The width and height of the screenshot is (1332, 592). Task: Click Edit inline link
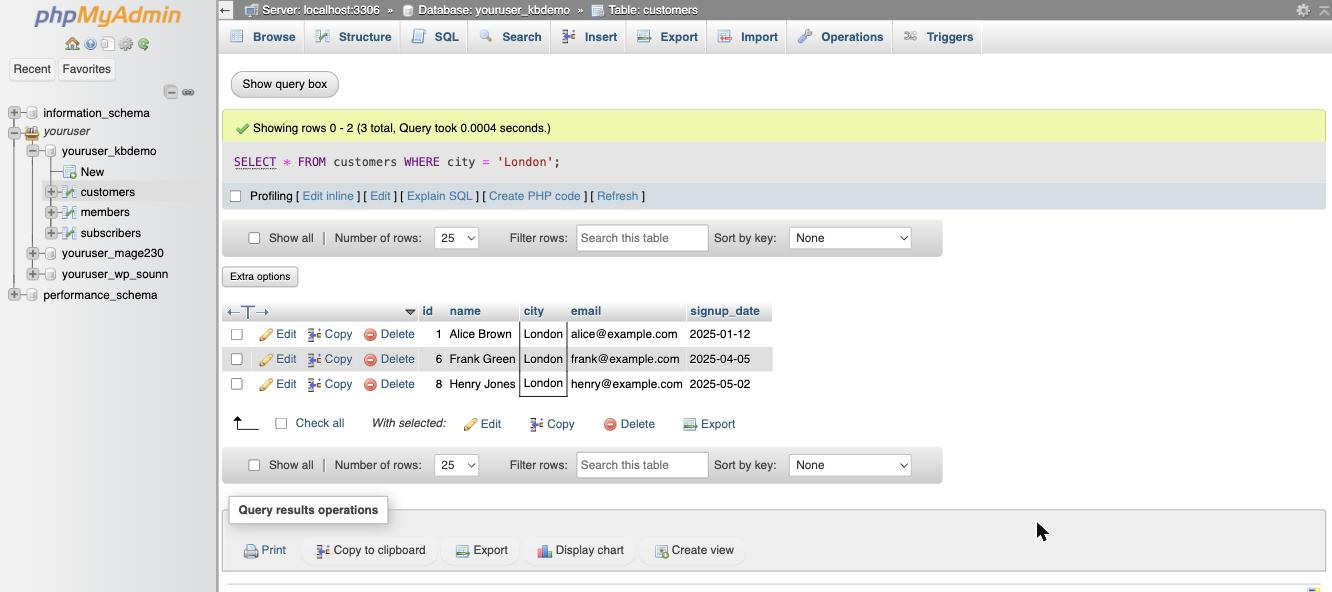click(328, 196)
